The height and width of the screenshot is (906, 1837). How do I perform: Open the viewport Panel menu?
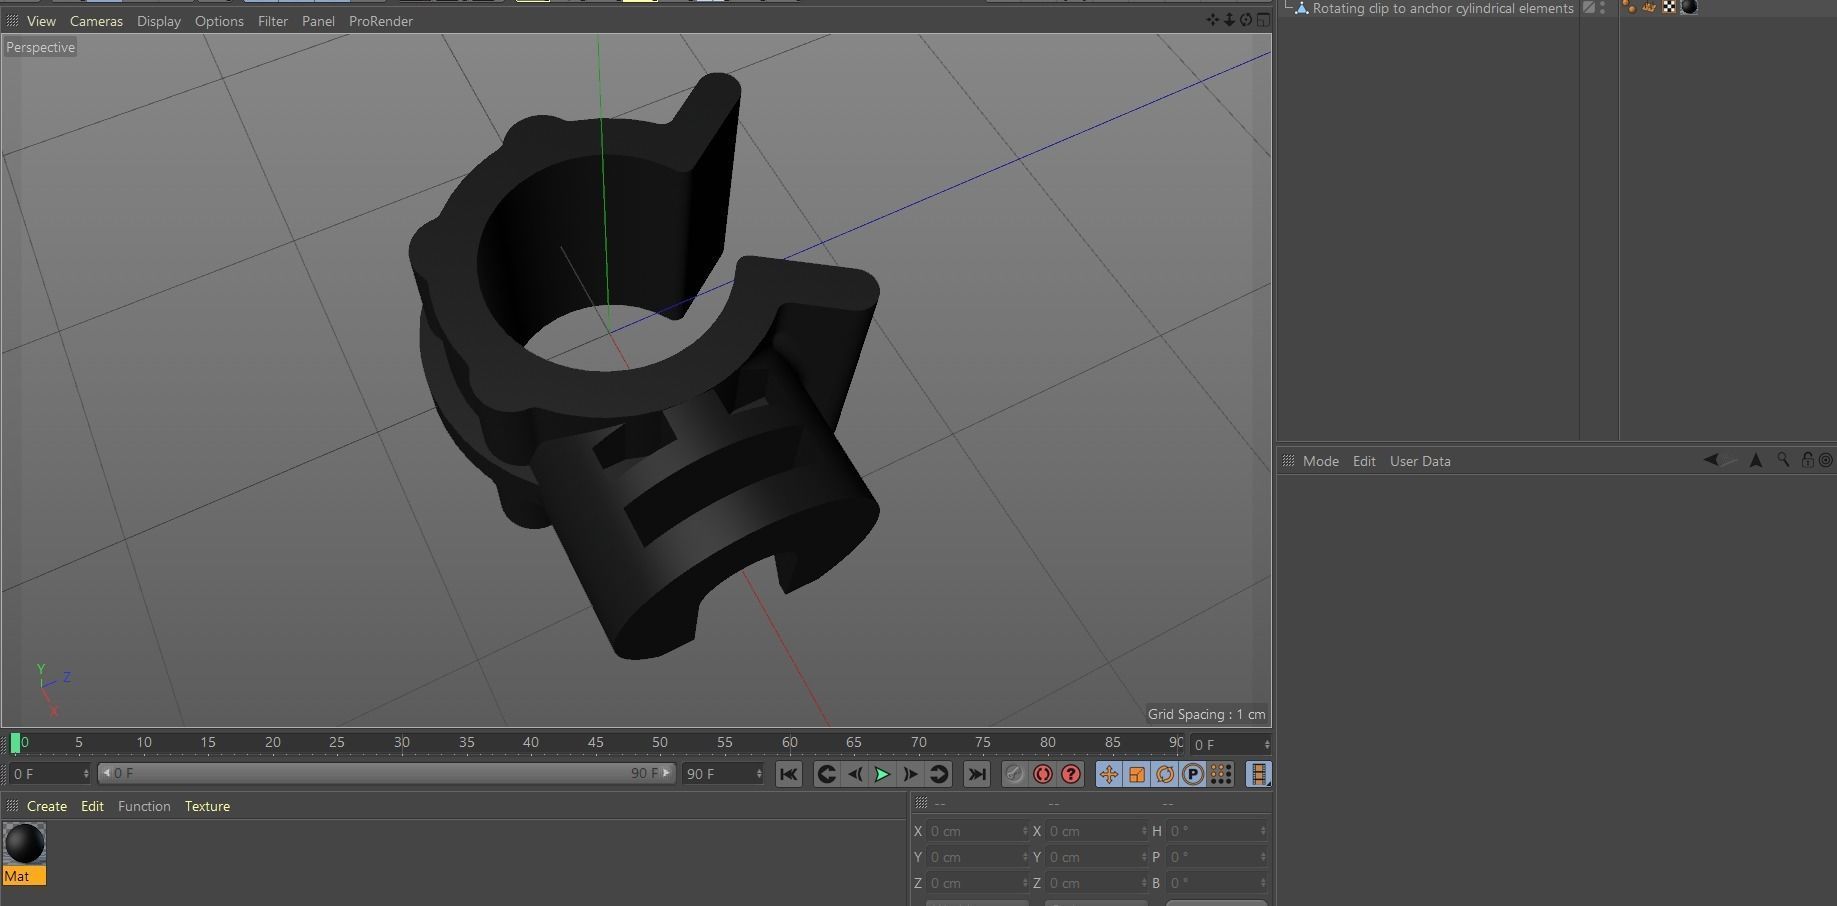(x=318, y=21)
